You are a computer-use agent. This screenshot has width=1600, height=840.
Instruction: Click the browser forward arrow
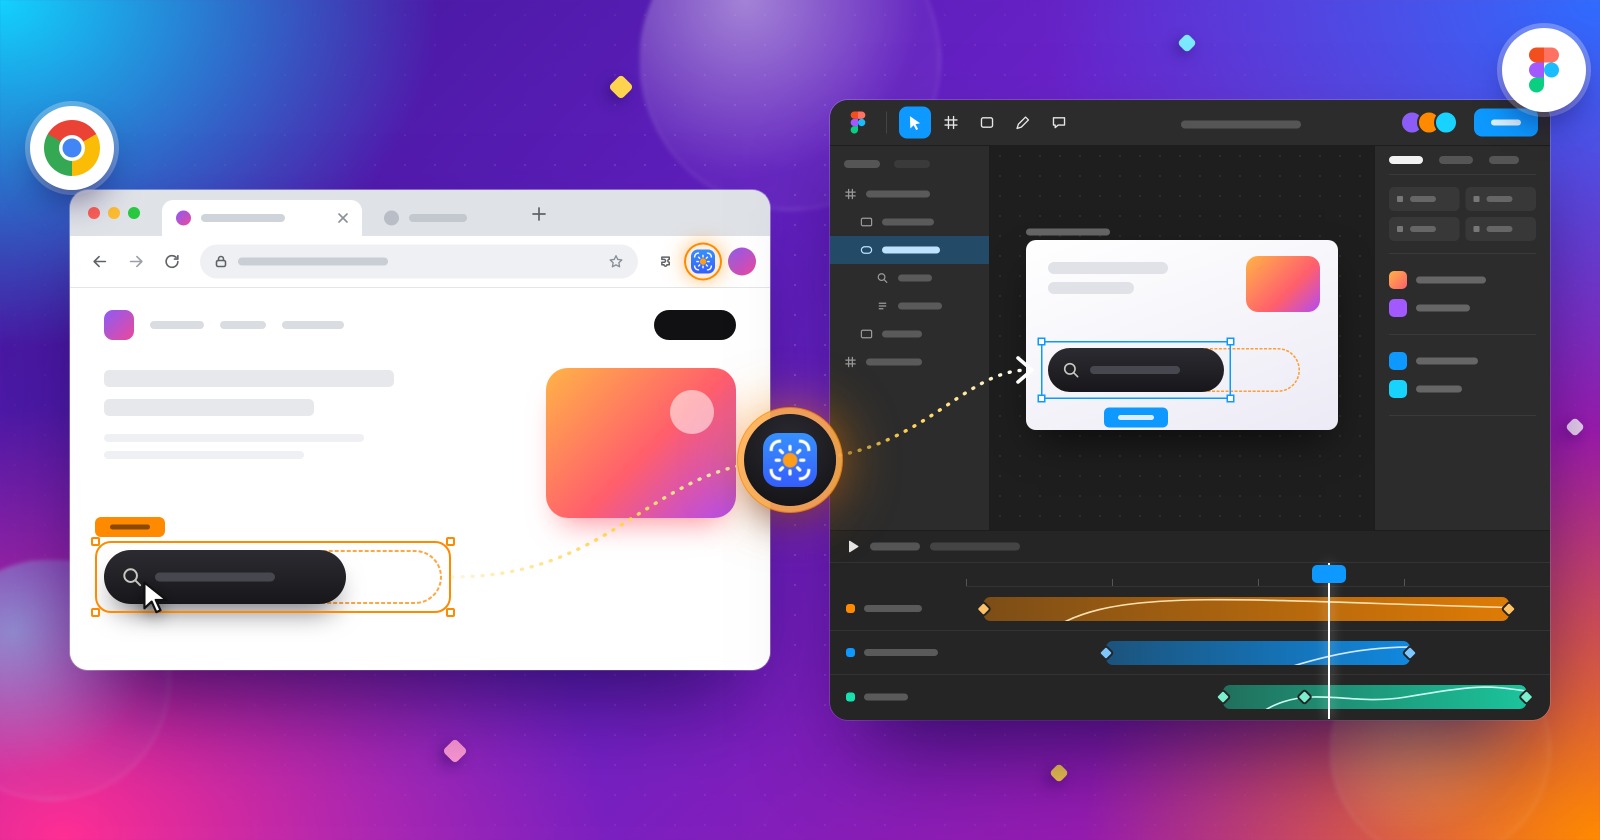(x=136, y=262)
